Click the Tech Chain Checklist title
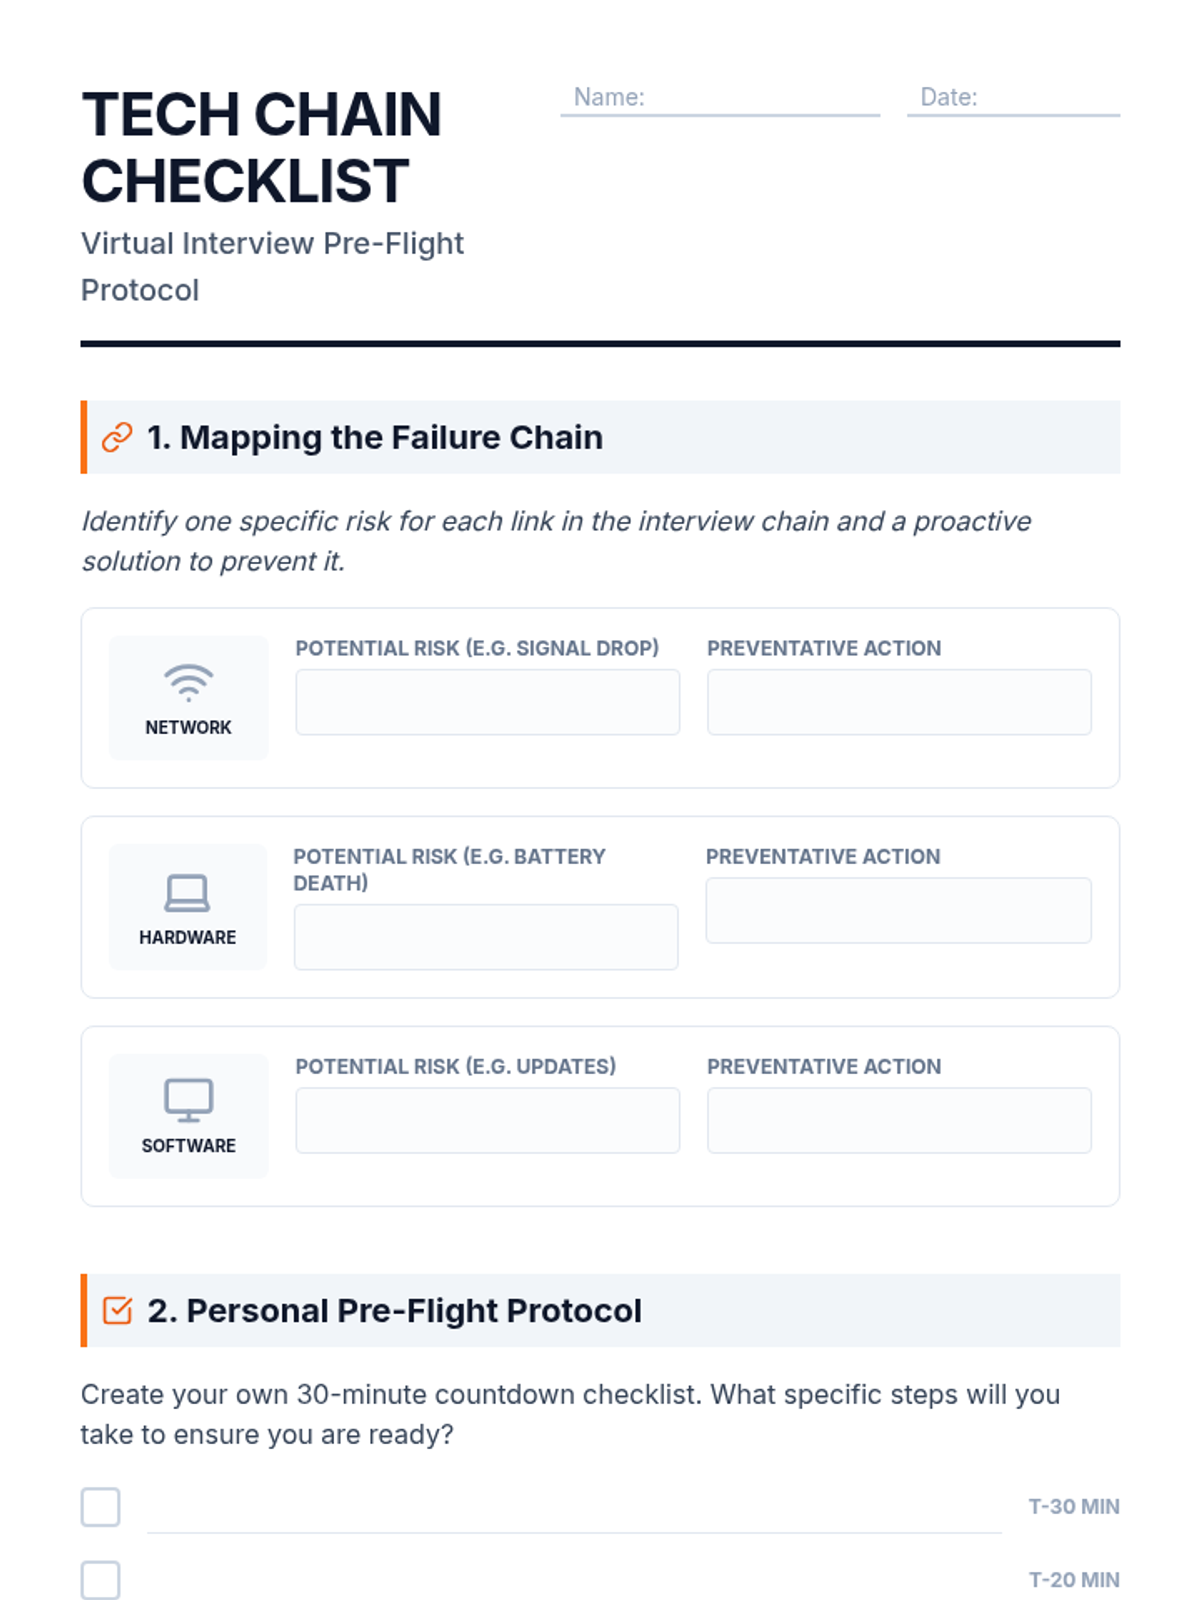The image size is (1200, 1600). pyautogui.click(x=261, y=147)
